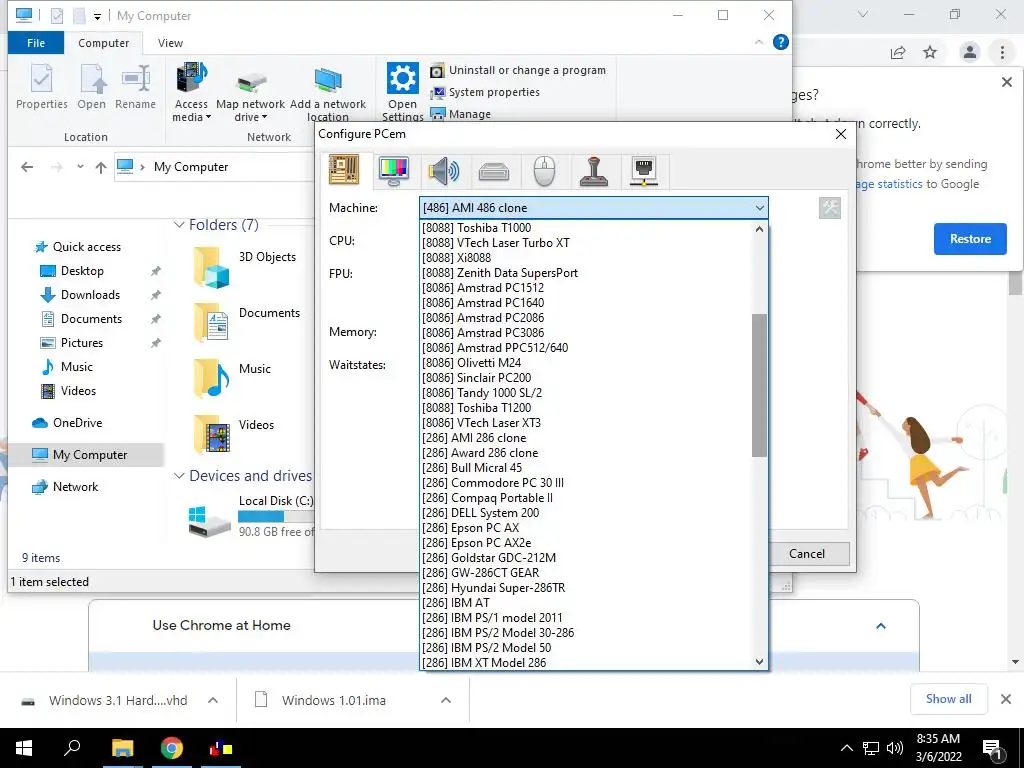This screenshot has height=768, width=1024.
Task: Open the Machine tab motherboard icon in PCem
Action: click(x=344, y=170)
